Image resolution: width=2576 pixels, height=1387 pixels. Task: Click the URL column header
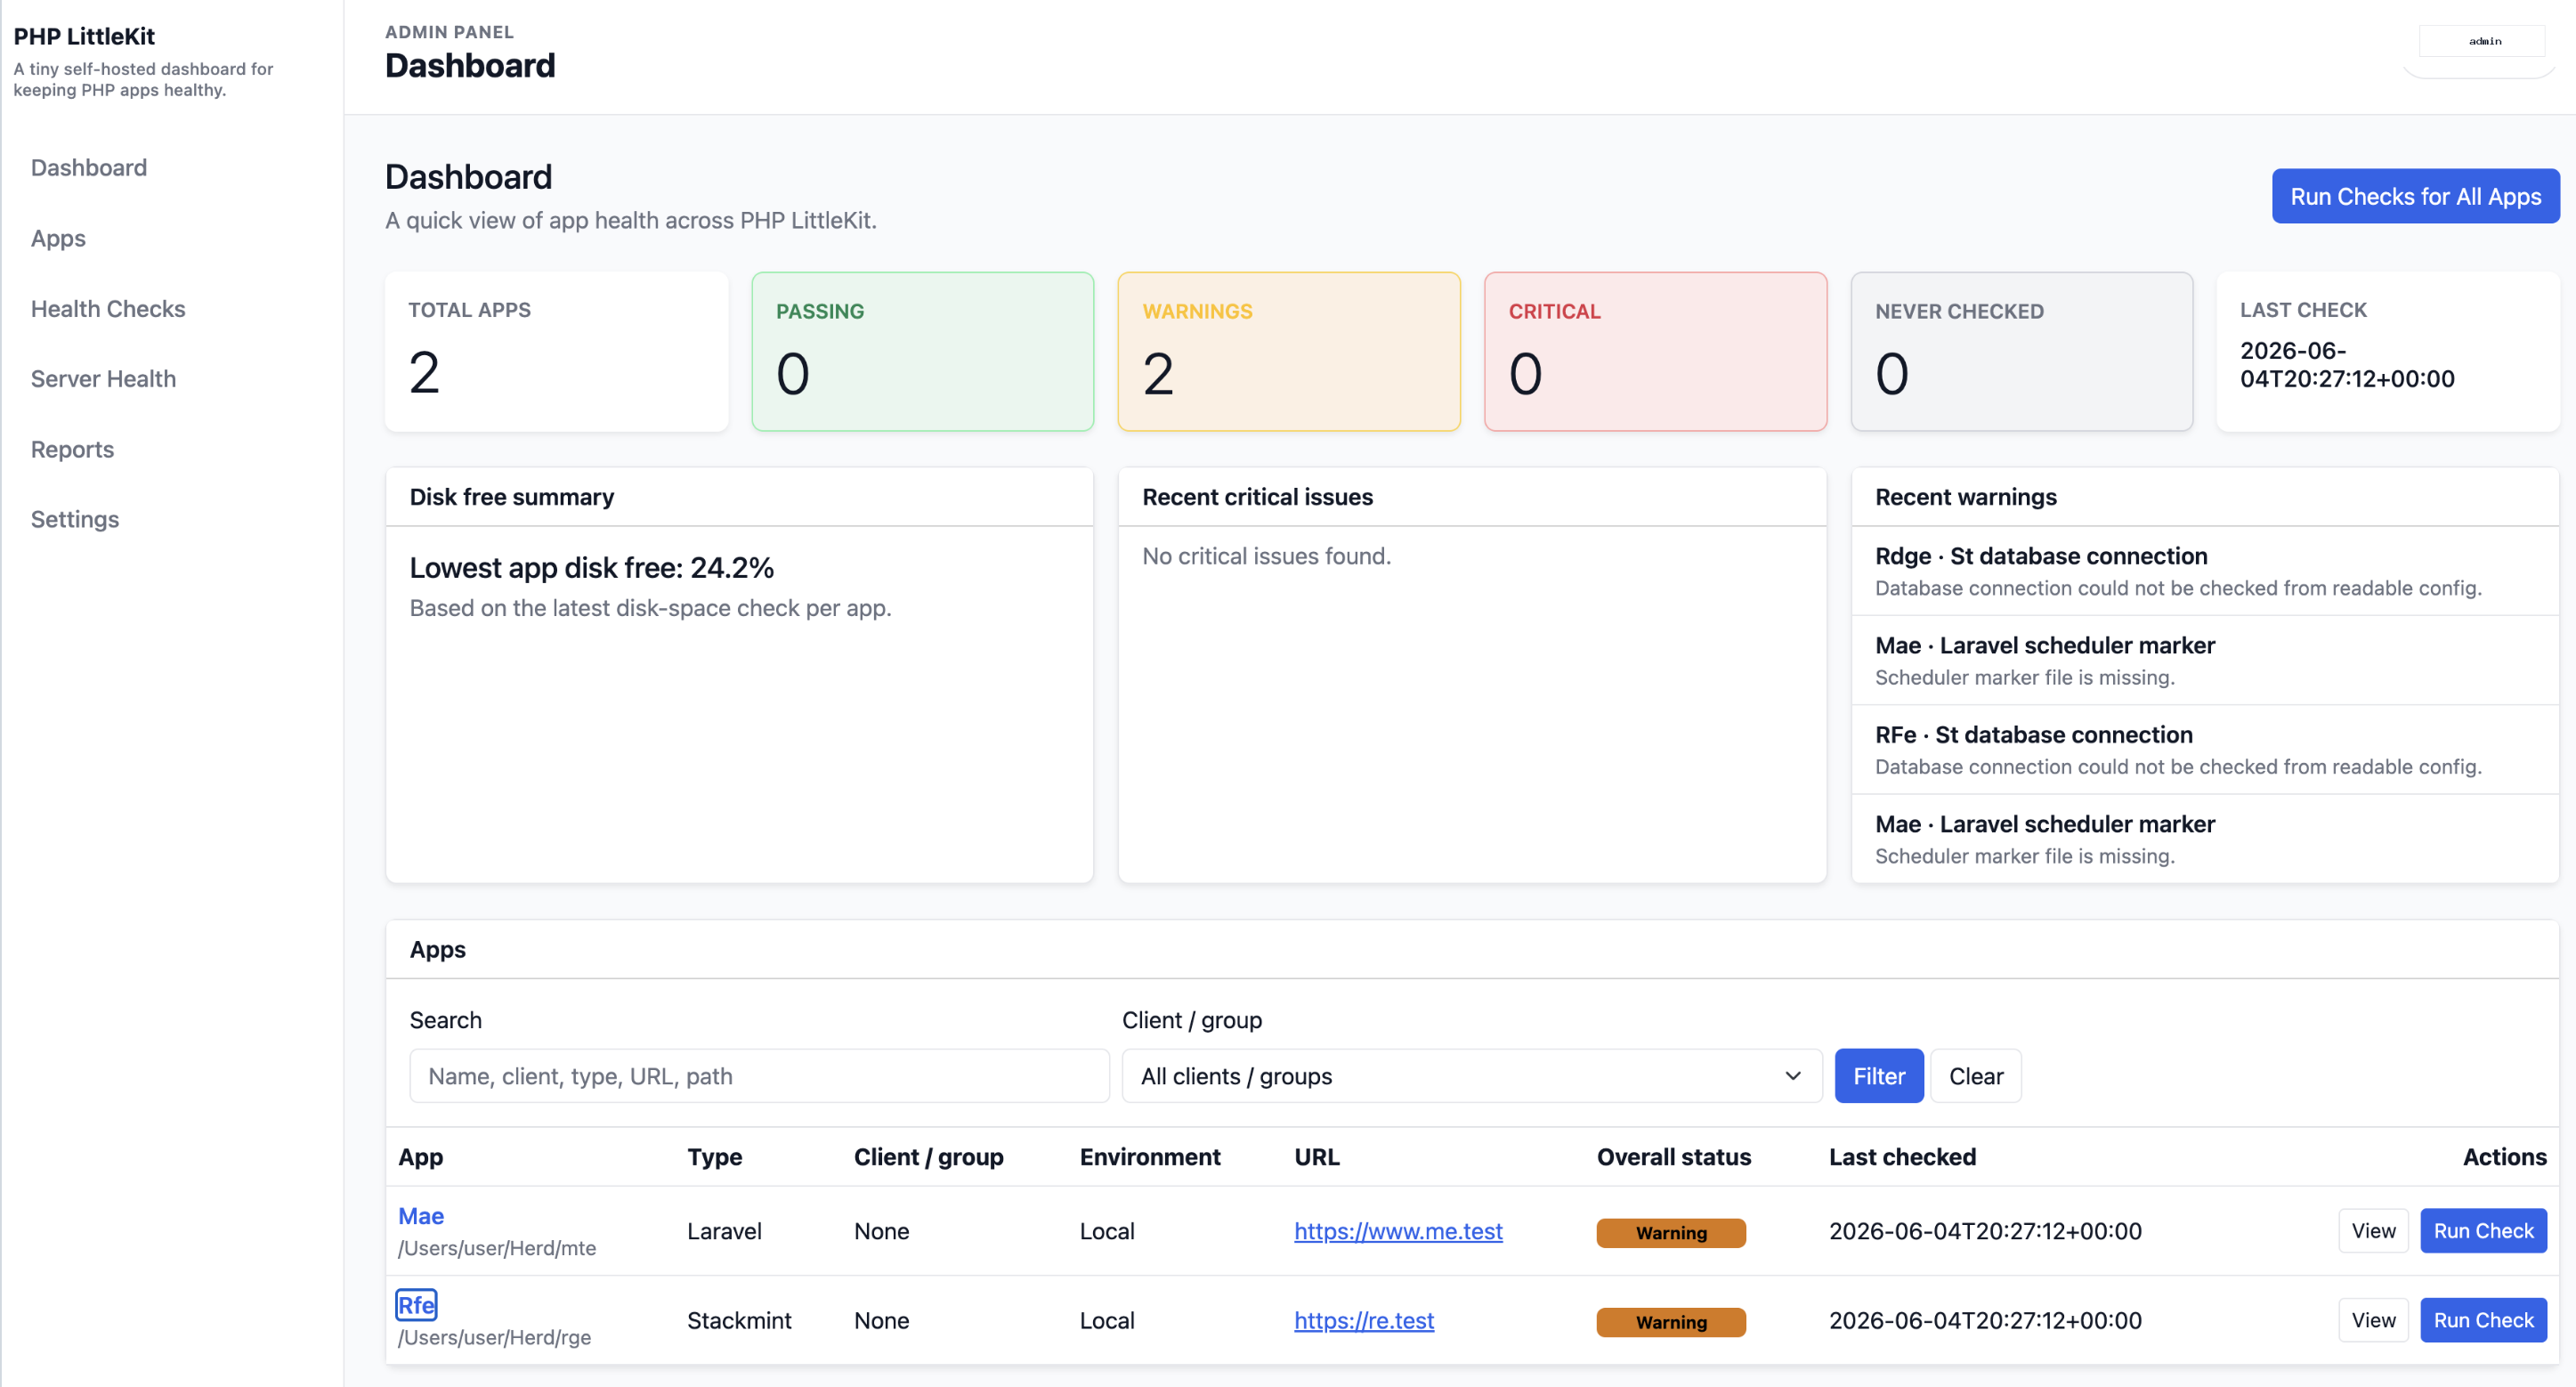(1317, 1157)
